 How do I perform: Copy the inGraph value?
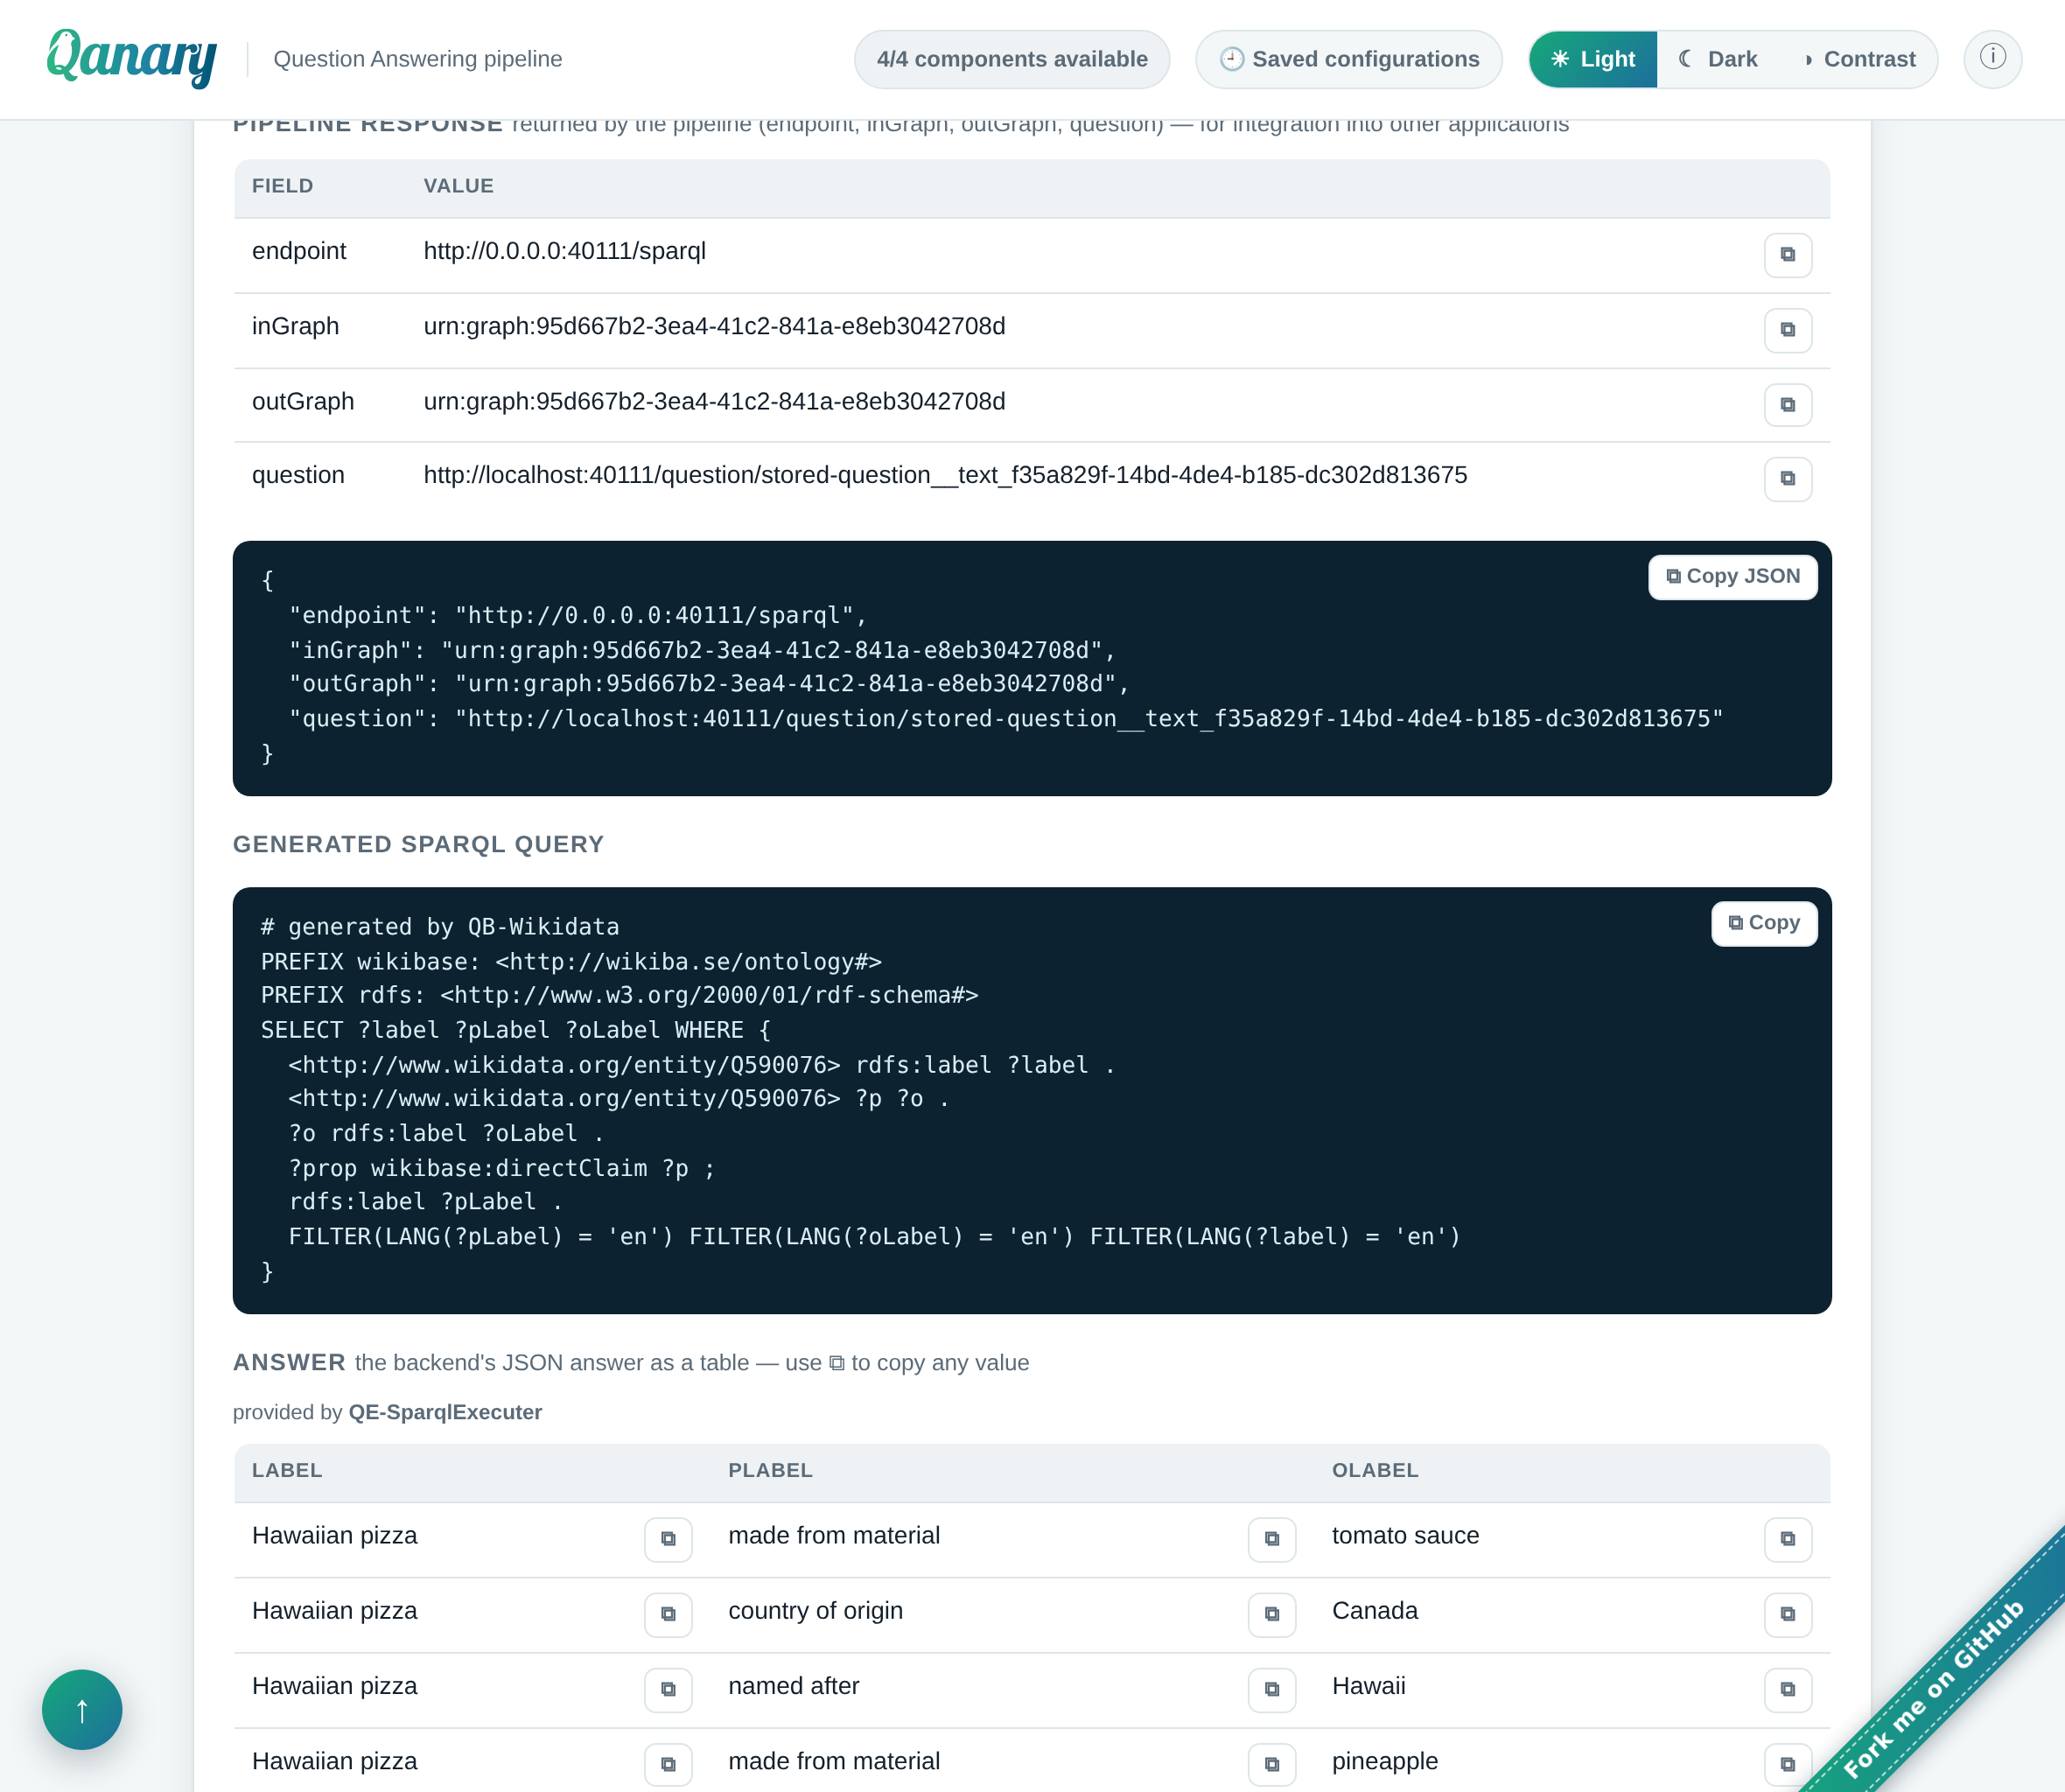click(x=1787, y=330)
